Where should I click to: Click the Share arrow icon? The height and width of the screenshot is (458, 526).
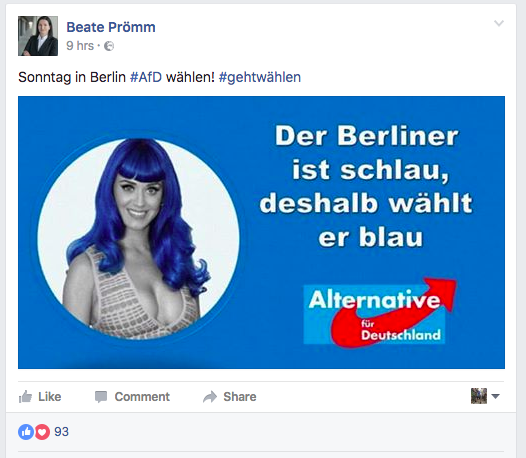pyautogui.click(x=210, y=397)
